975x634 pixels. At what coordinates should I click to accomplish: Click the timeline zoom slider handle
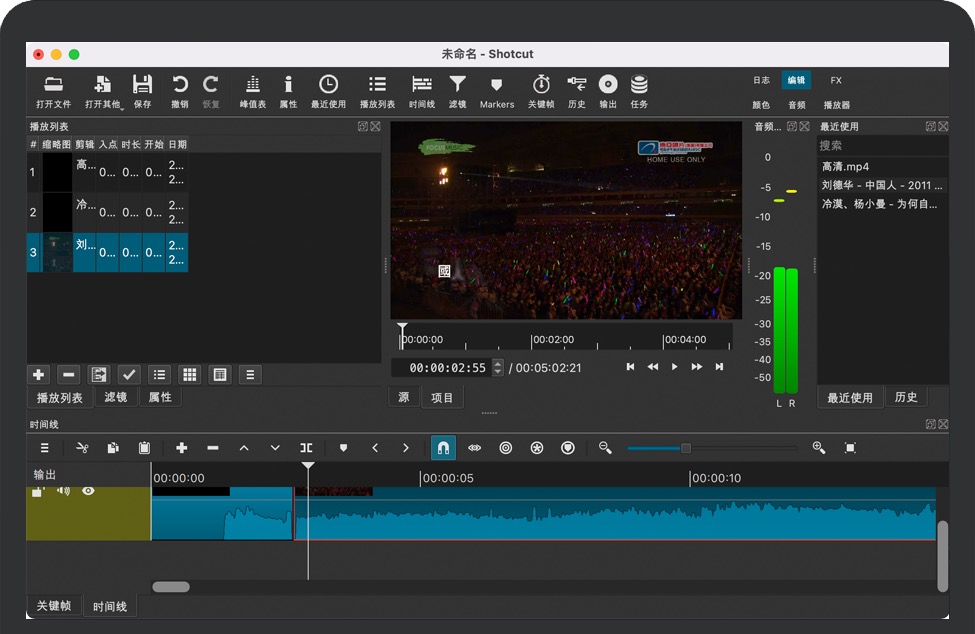[686, 448]
